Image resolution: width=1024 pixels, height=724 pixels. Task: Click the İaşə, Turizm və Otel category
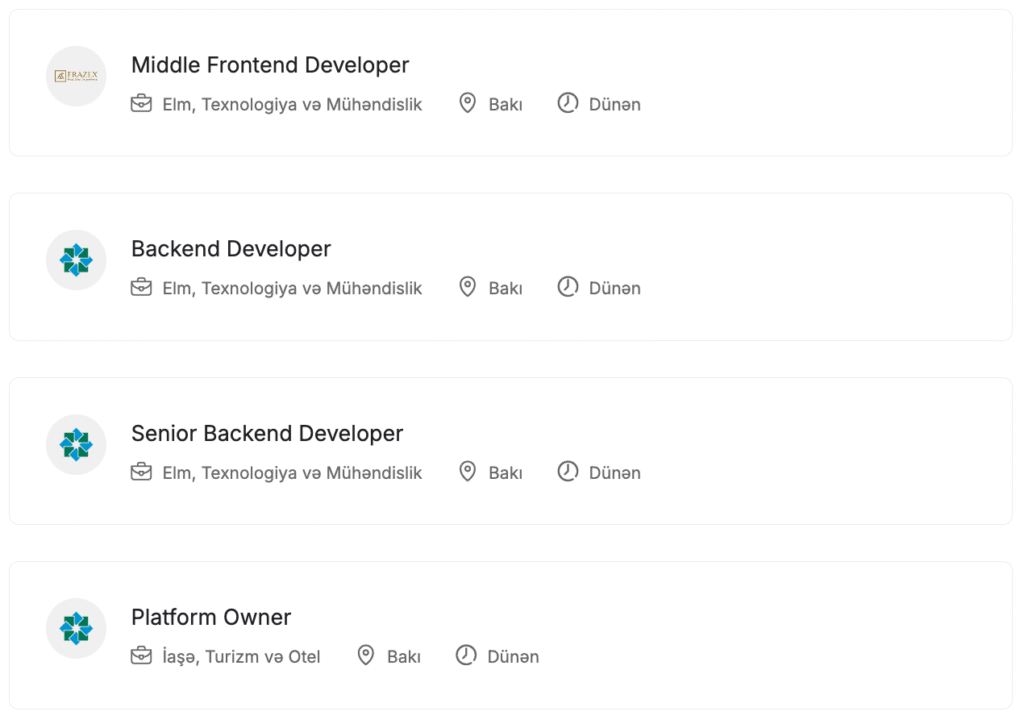241,657
